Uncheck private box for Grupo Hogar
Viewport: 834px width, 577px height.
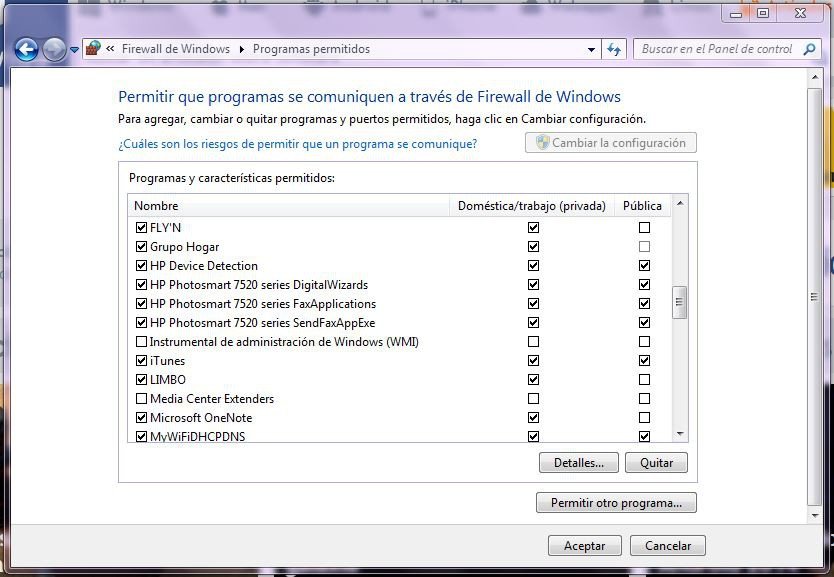[533, 247]
